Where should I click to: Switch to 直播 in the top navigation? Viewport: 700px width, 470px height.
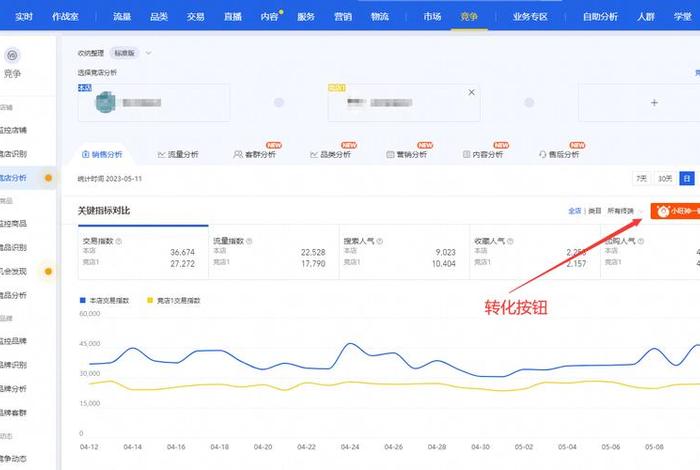pyautogui.click(x=233, y=17)
